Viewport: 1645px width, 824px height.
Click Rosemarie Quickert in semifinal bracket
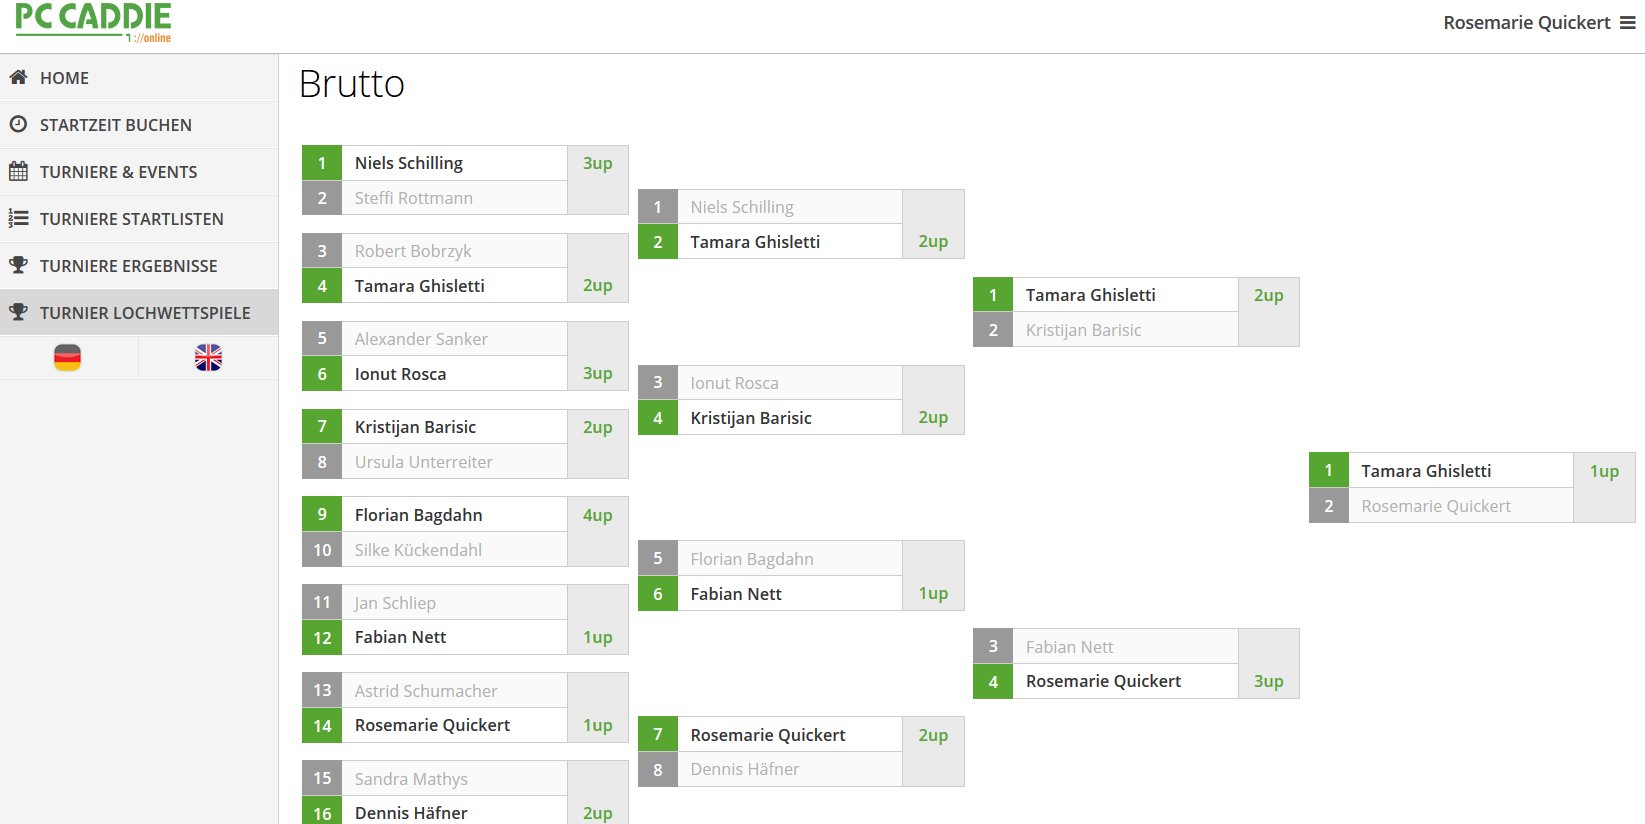pos(1103,681)
